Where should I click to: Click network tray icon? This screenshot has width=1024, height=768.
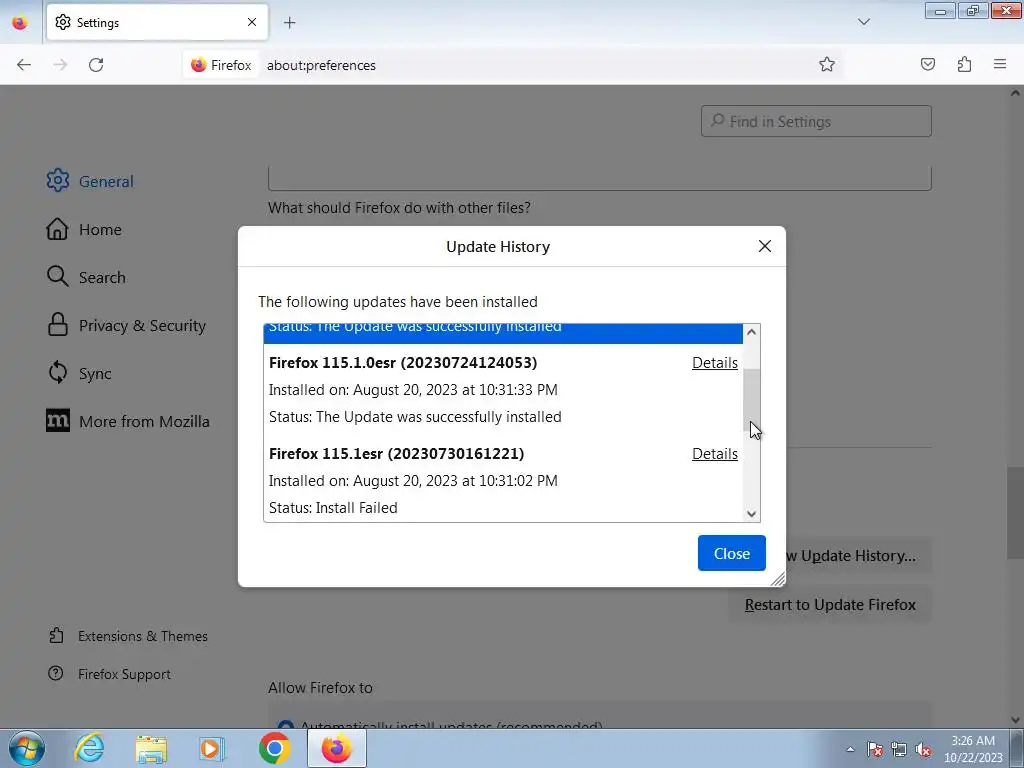(899, 749)
